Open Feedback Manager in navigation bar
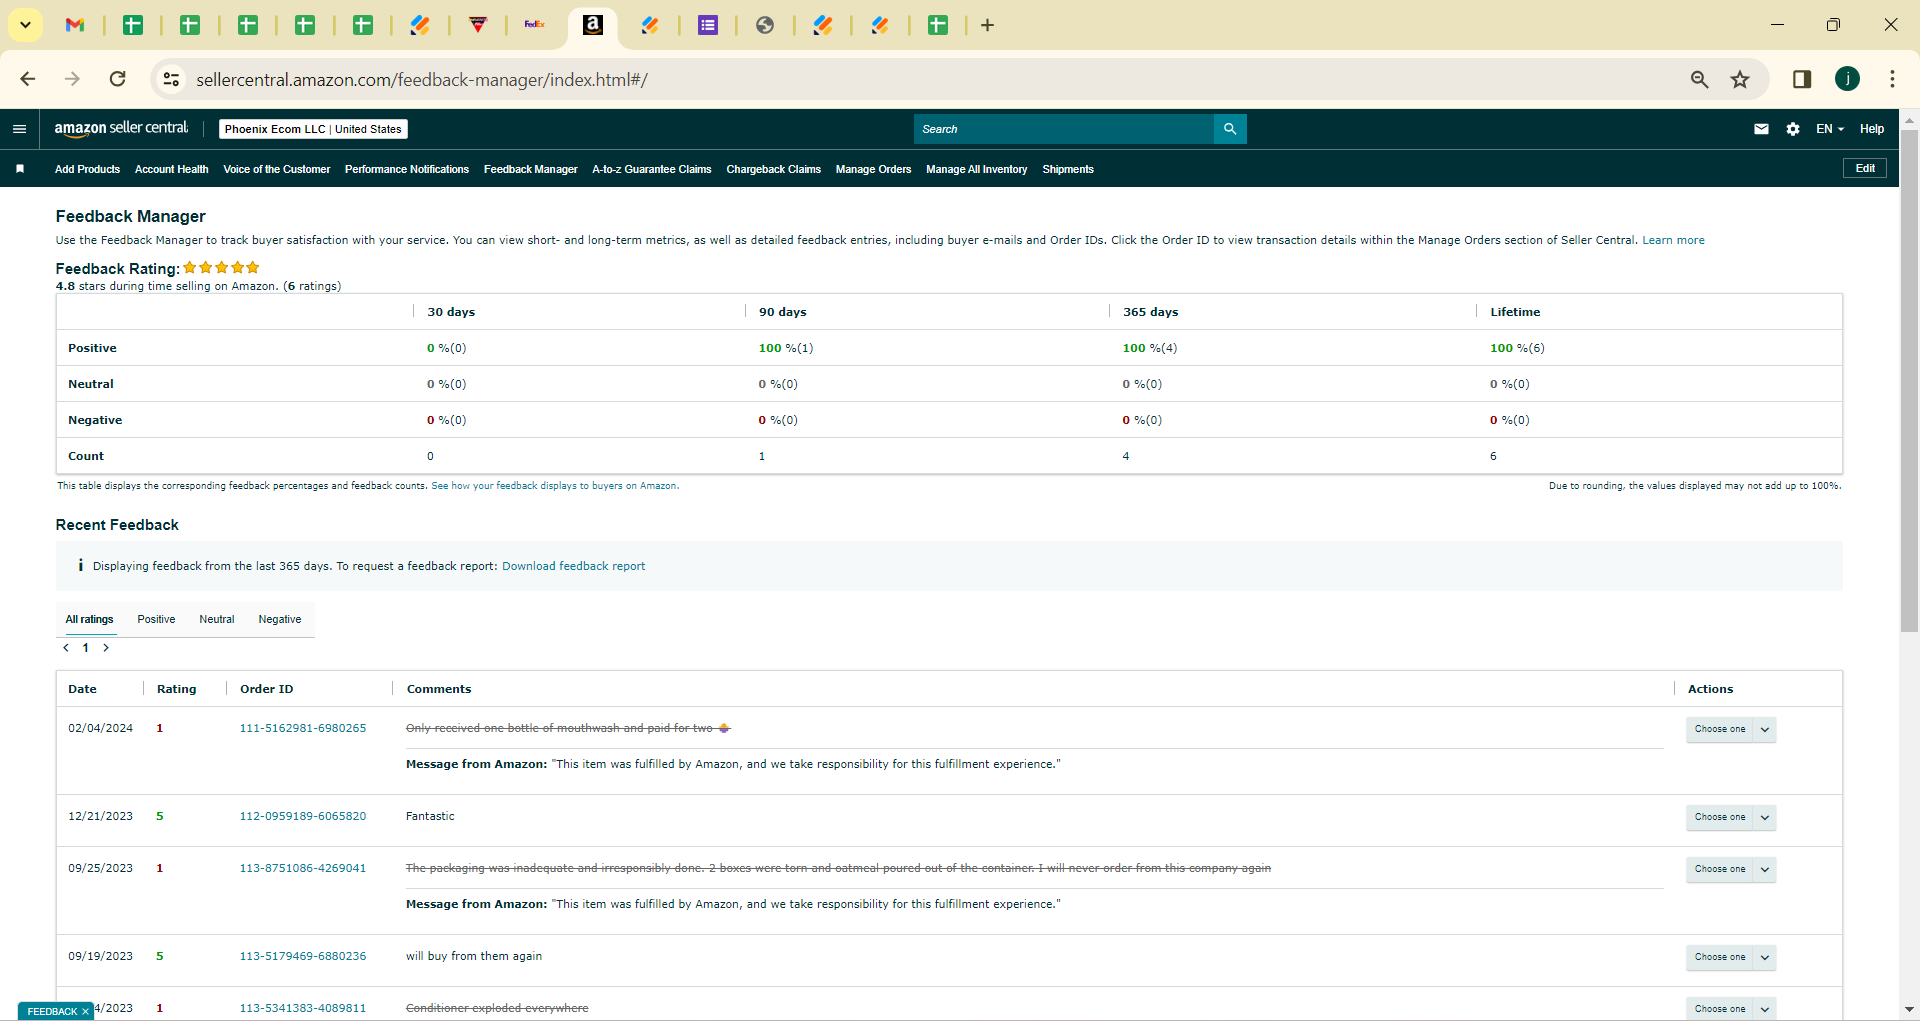 click(x=531, y=169)
